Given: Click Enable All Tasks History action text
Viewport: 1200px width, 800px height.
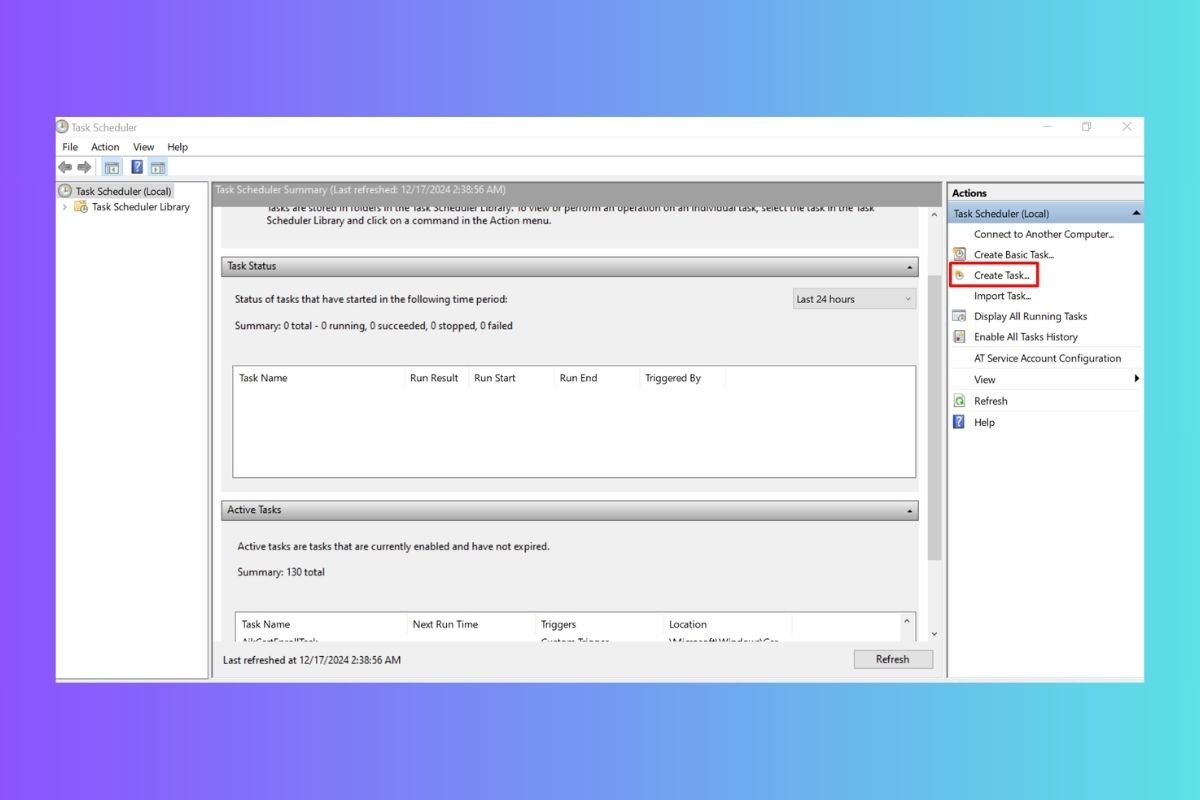Looking at the screenshot, I should click(x=1026, y=337).
